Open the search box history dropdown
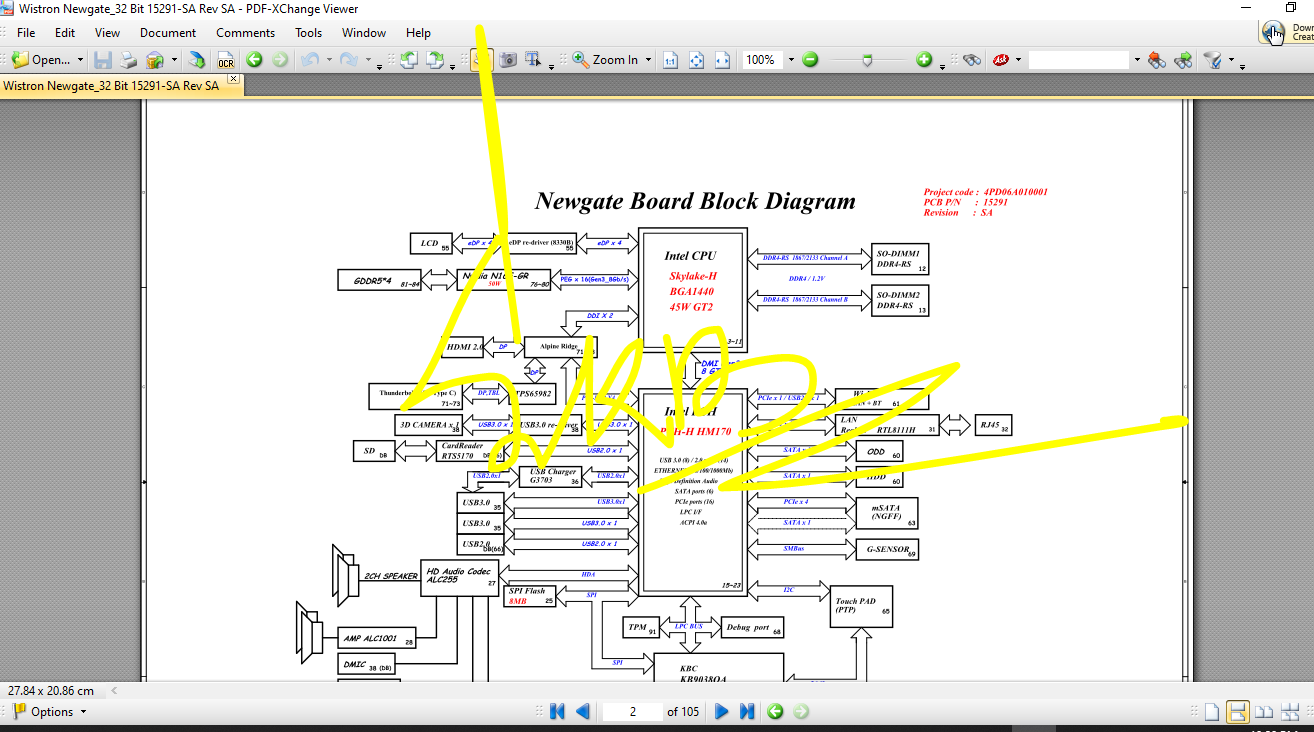Image resolution: width=1314 pixels, height=732 pixels. [1136, 60]
